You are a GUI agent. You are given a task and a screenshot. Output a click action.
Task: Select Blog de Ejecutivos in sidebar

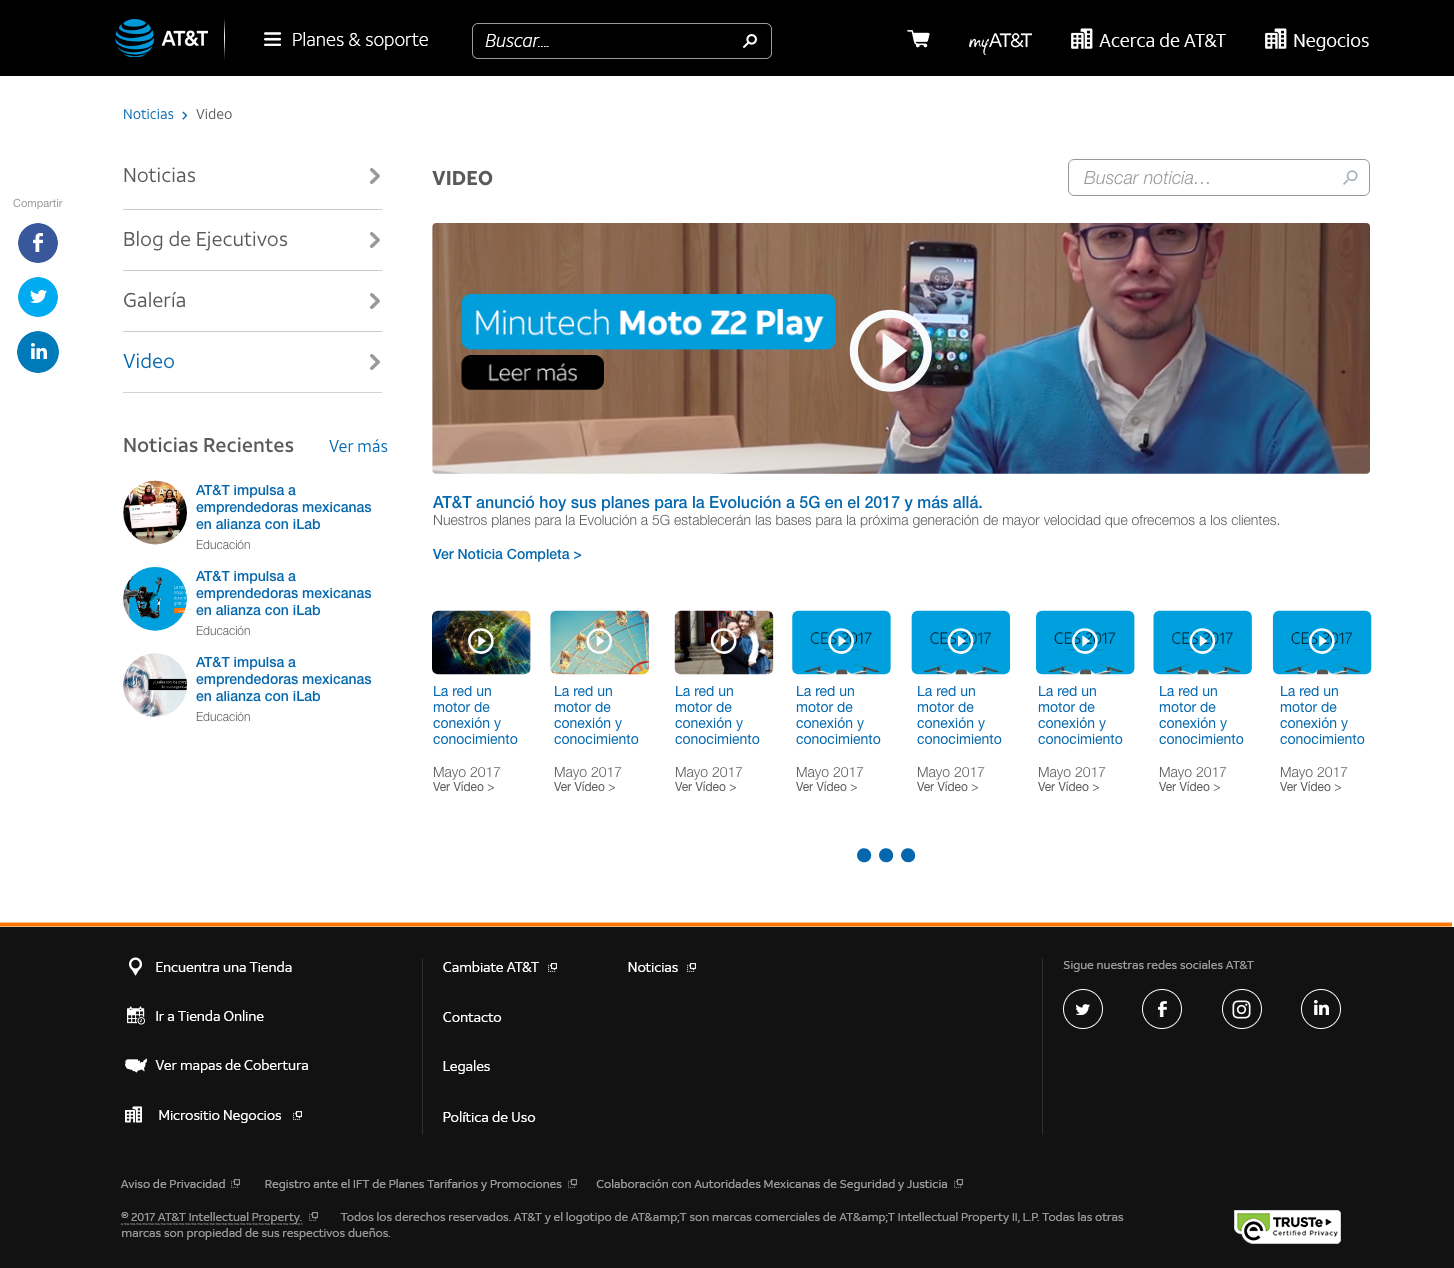(x=205, y=240)
